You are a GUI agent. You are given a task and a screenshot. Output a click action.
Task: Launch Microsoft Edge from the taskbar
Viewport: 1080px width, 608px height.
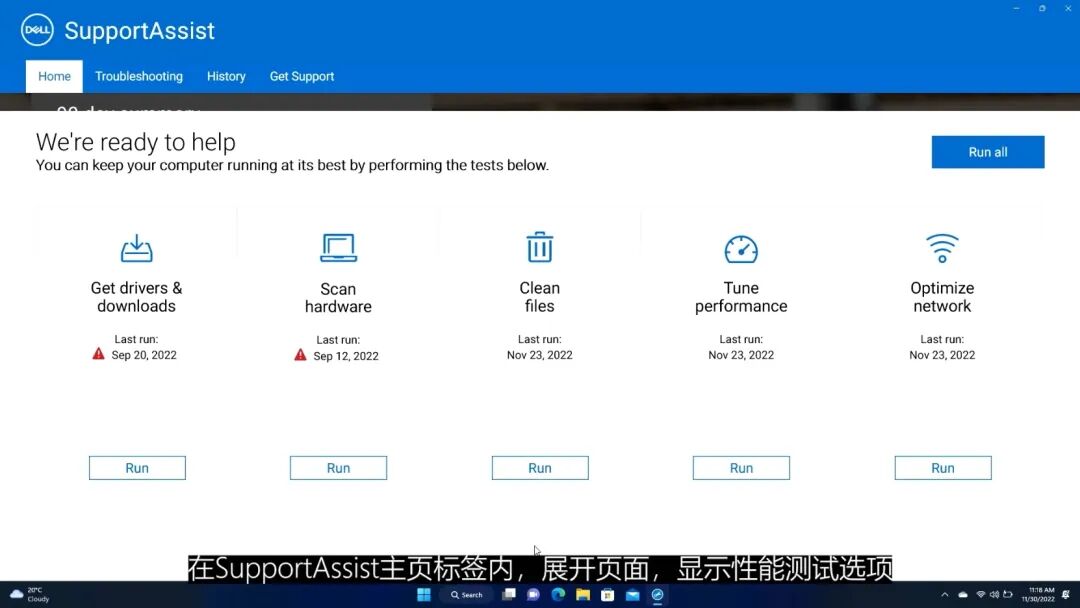(558, 594)
